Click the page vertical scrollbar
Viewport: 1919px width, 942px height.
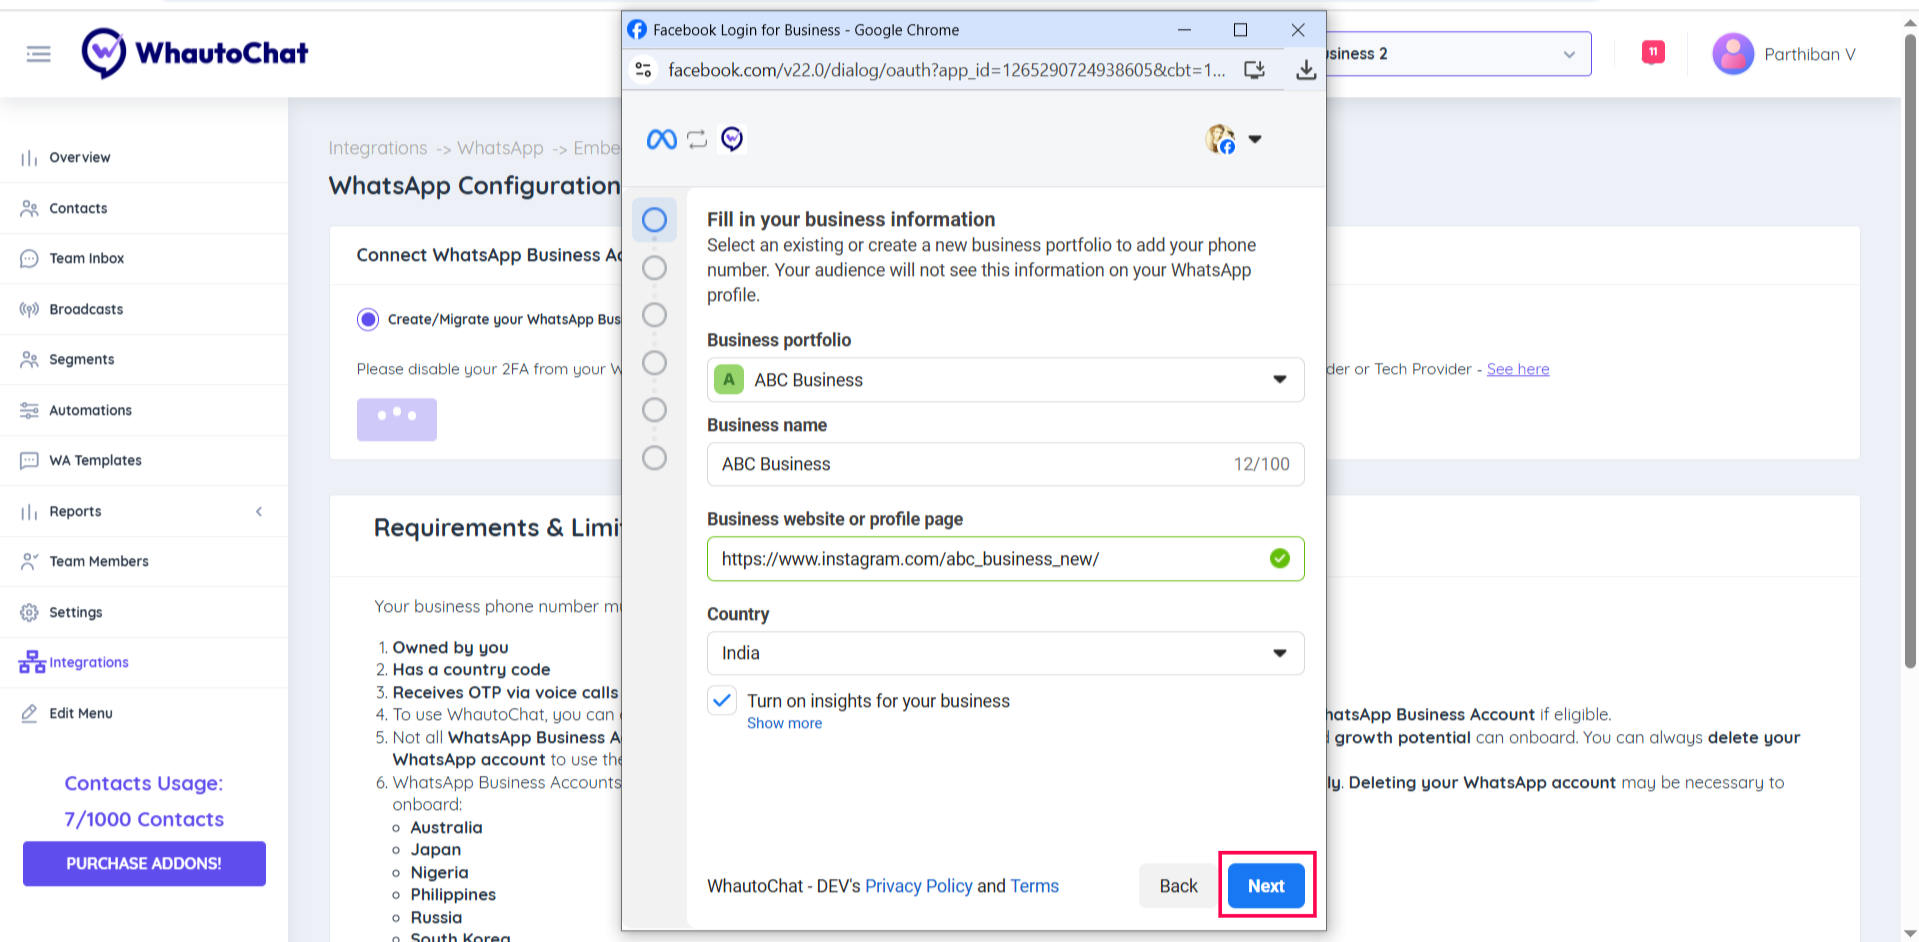coord(1910,350)
